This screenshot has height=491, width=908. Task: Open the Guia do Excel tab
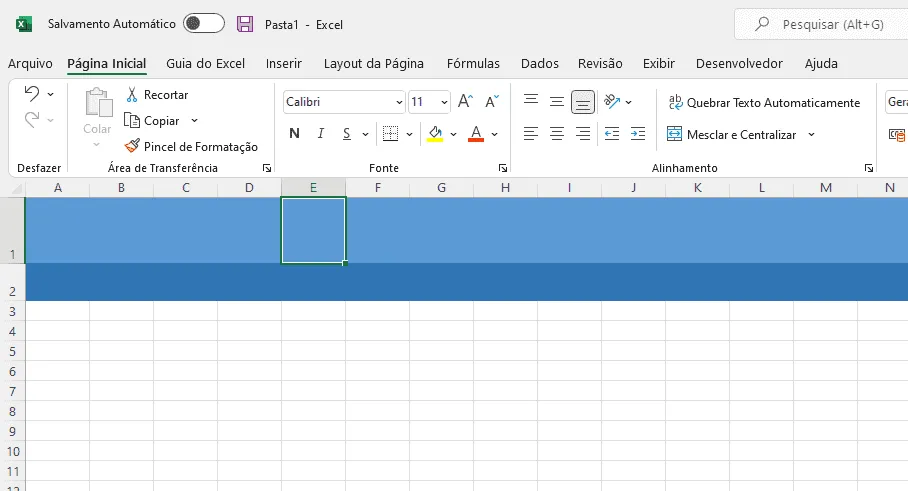tap(206, 64)
